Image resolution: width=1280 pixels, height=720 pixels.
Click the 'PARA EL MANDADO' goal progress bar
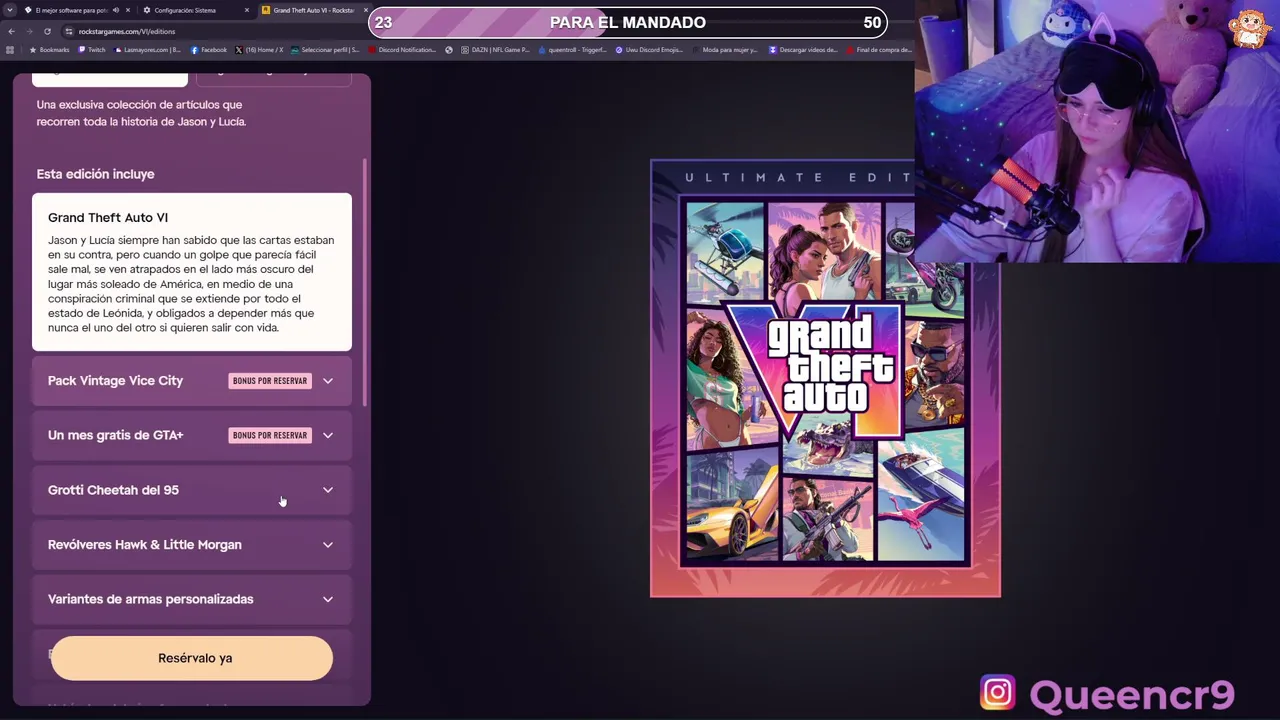coord(628,22)
